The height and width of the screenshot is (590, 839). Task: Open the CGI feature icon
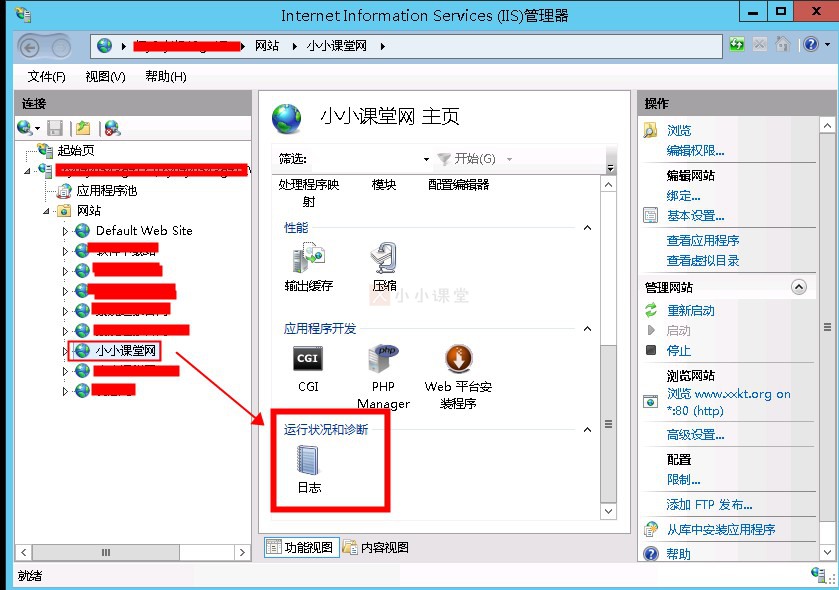coord(308,369)
